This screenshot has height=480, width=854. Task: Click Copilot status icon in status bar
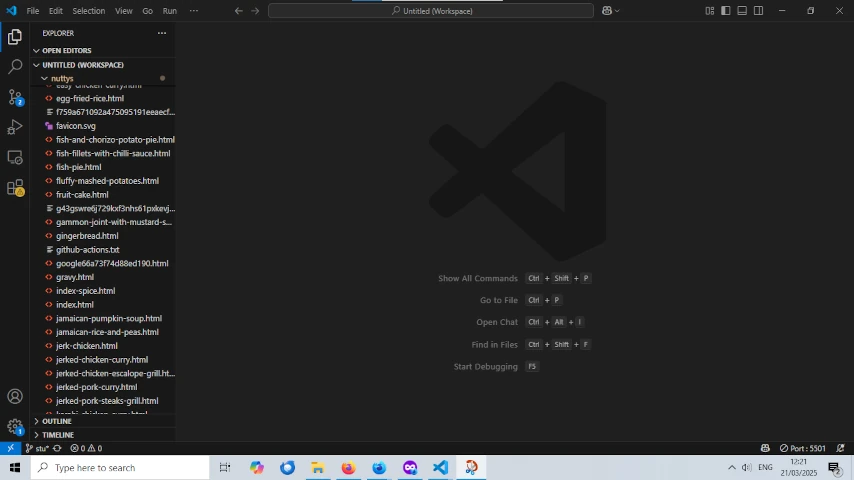765,448
